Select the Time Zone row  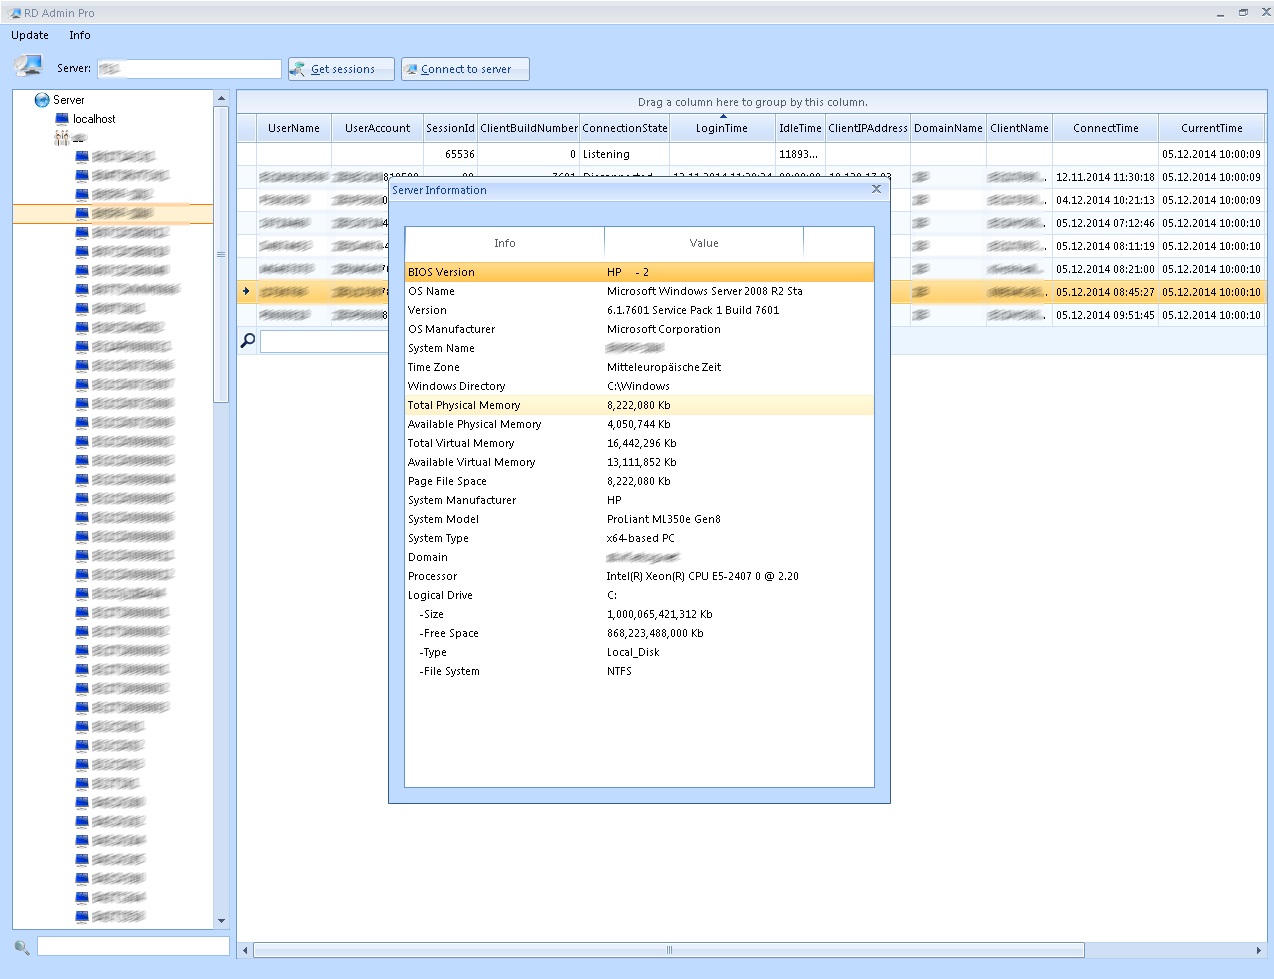coord(639,367)
